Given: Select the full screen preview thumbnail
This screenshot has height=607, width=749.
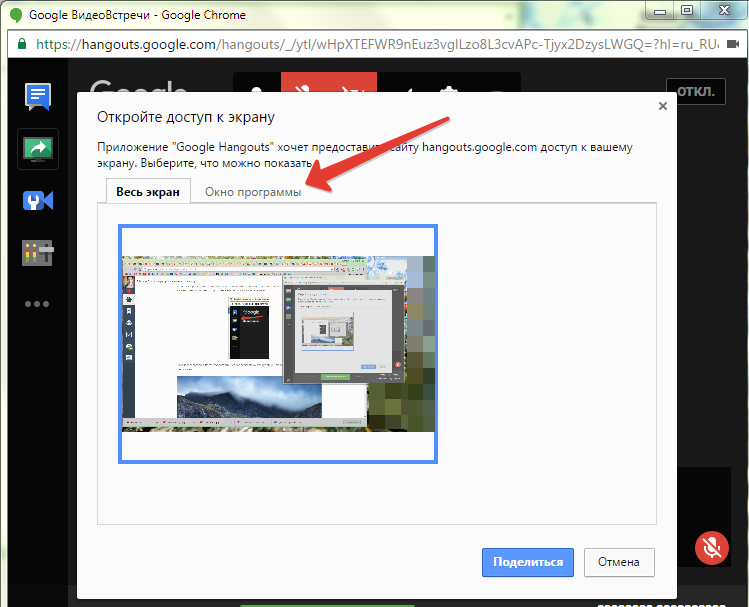Looking at the screenshot, I should click(x=278, y=344).
